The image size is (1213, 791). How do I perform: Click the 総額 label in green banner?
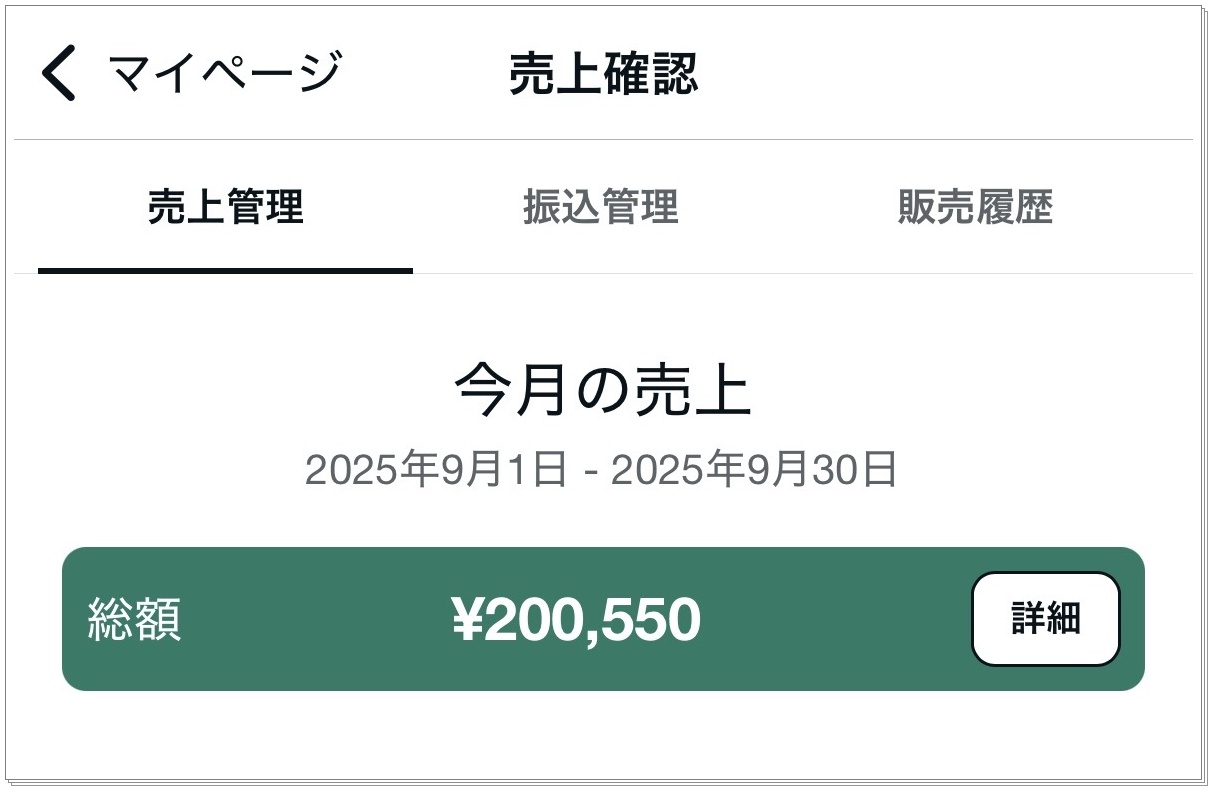click(134, 619)
